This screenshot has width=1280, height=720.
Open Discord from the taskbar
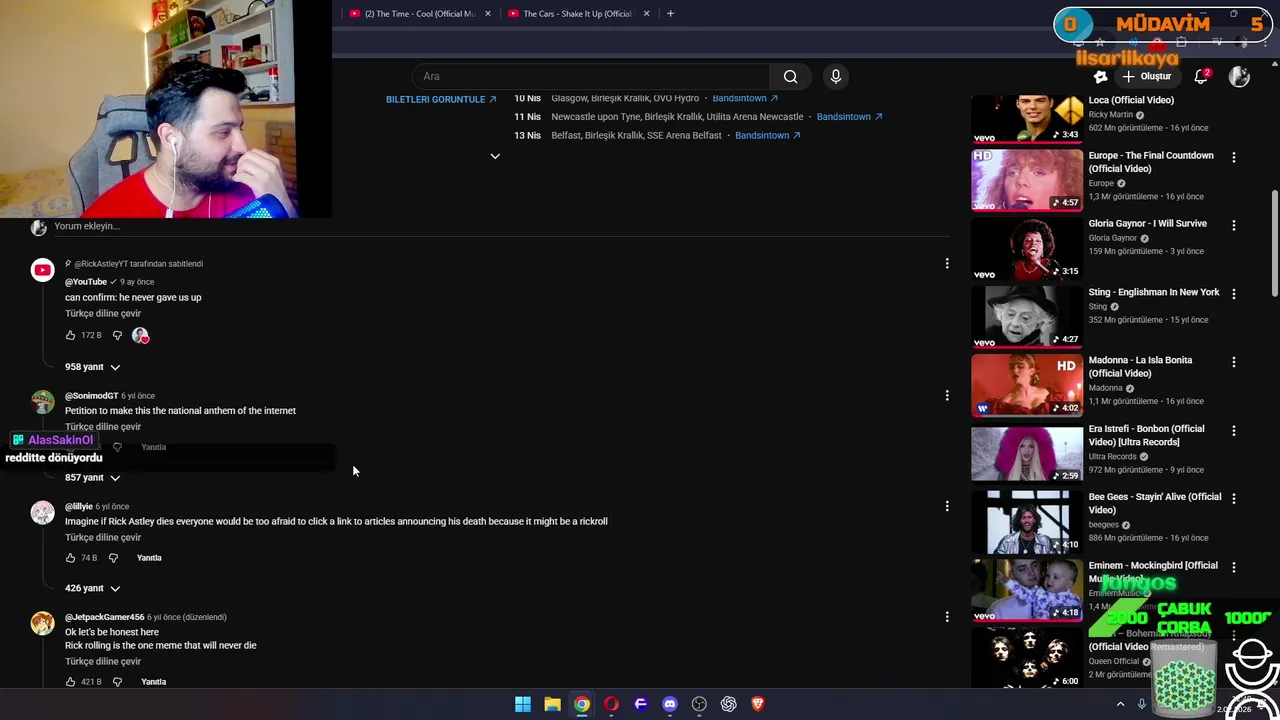tap(670, 704)
